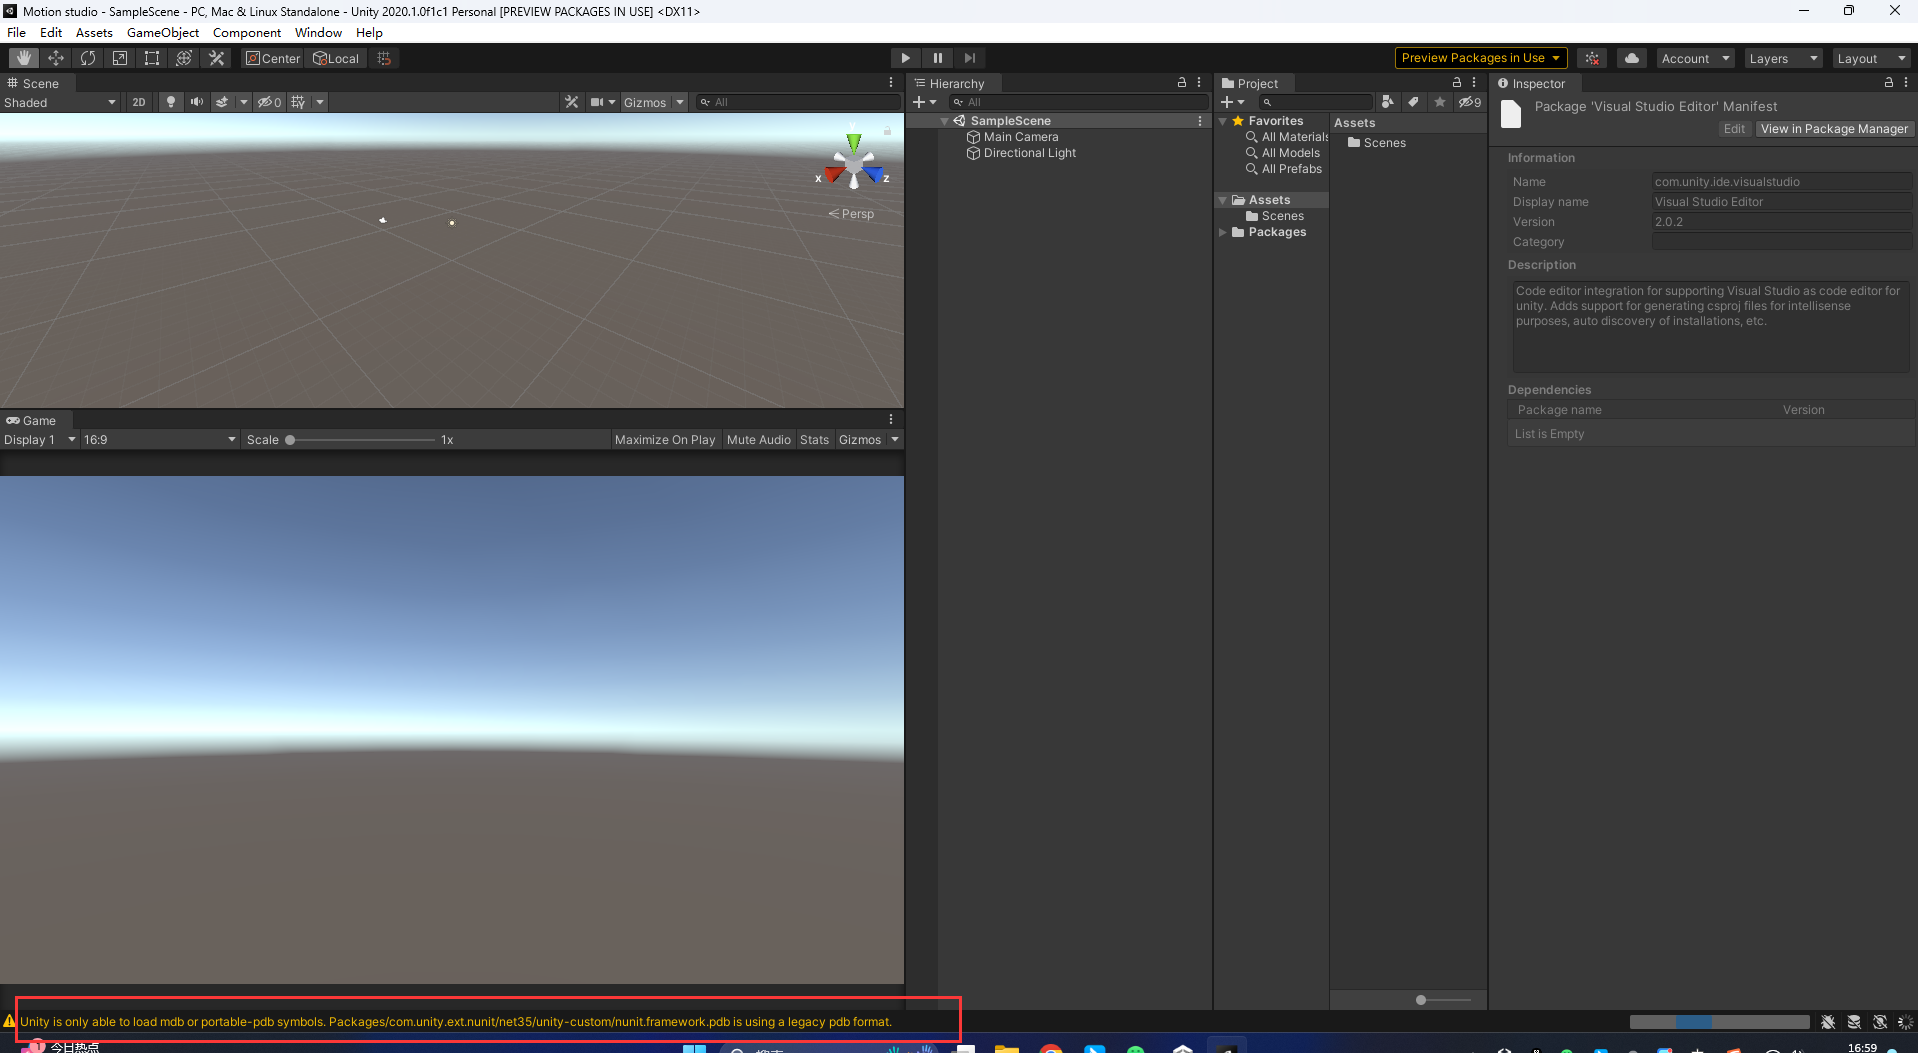Click Project search by label icon
Viewport: 1918px width, 1053px height.
(1413, 102)
